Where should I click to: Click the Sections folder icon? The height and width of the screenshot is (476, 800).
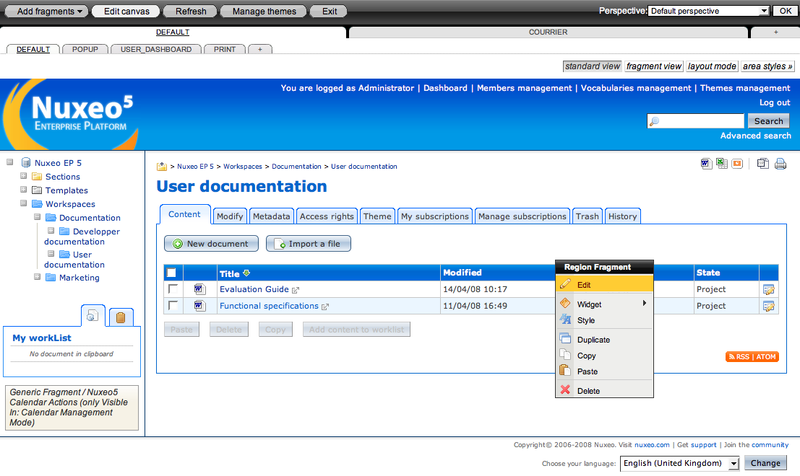(x=37, y=177)
